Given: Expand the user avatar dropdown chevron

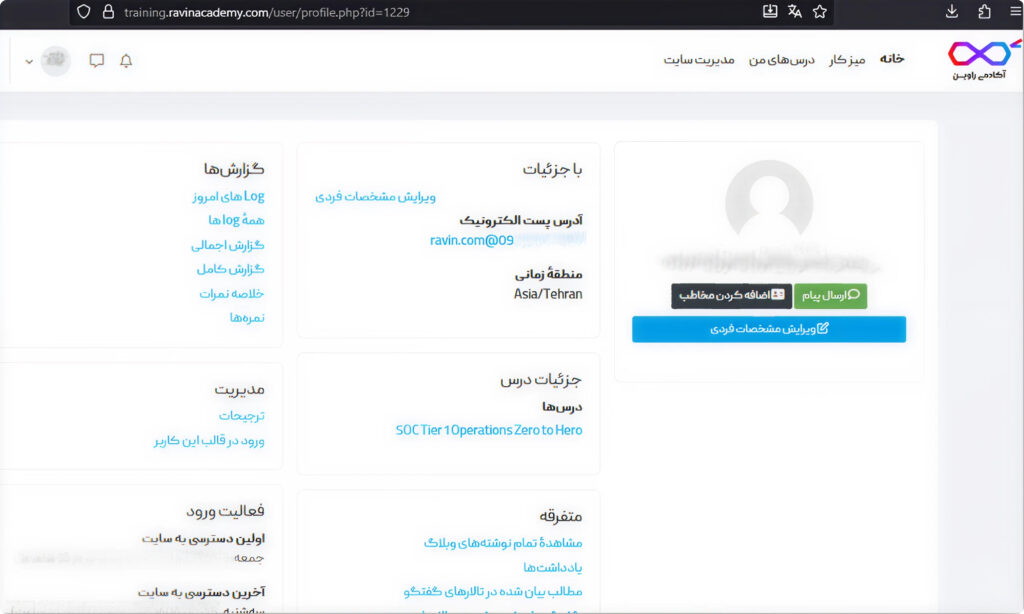Looking at the screenshot, I should pos(30,61).
